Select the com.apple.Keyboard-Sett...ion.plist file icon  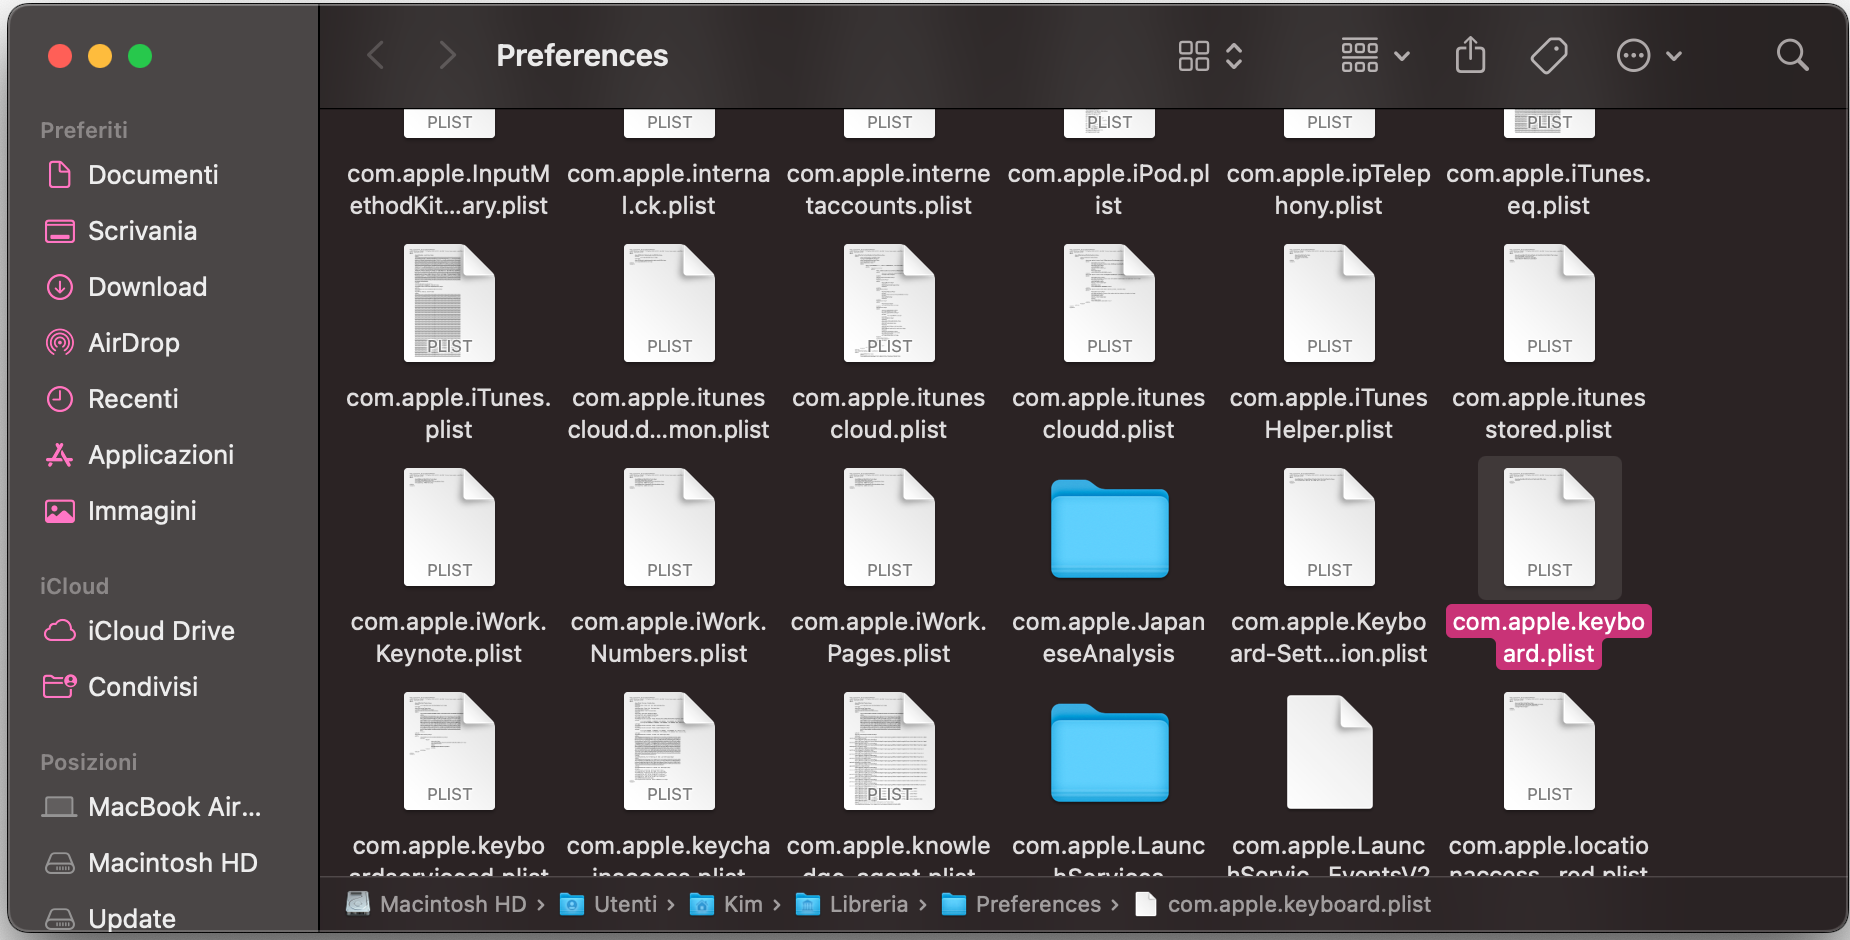(1329, 527)
